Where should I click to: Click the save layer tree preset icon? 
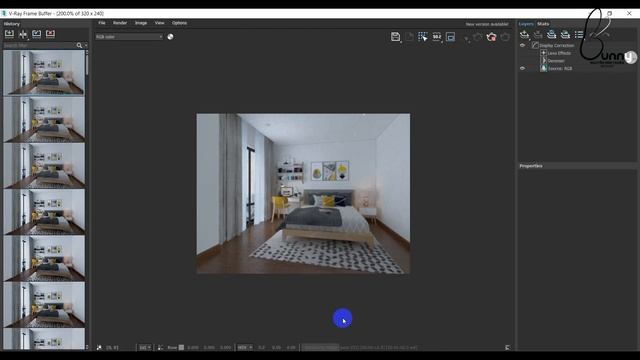pyautogui.click(x=551, y=34)
